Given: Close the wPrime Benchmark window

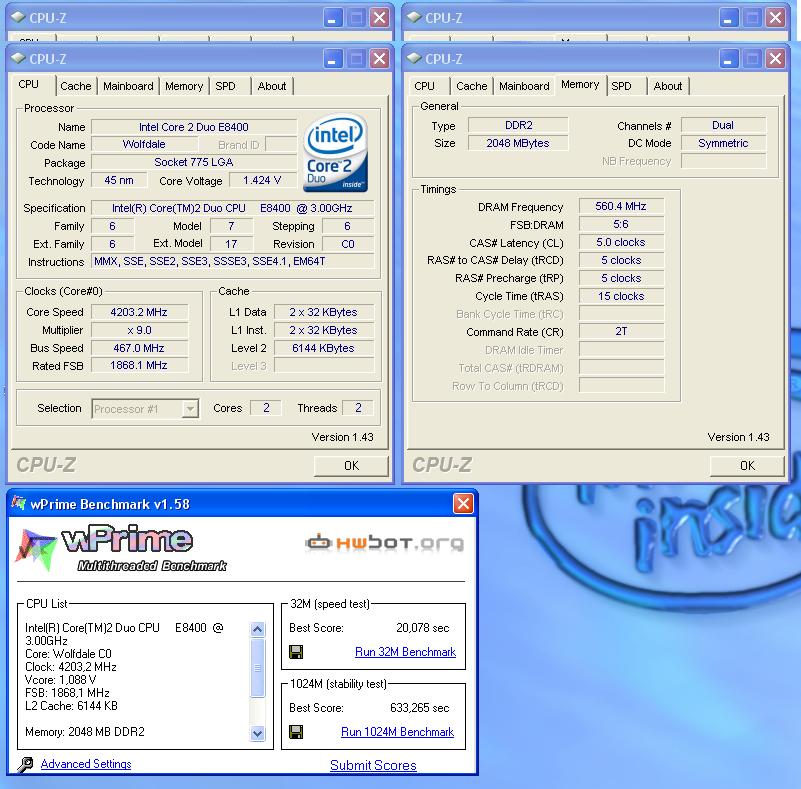Looking at the screenshot, I should click(x=463, y=504).
